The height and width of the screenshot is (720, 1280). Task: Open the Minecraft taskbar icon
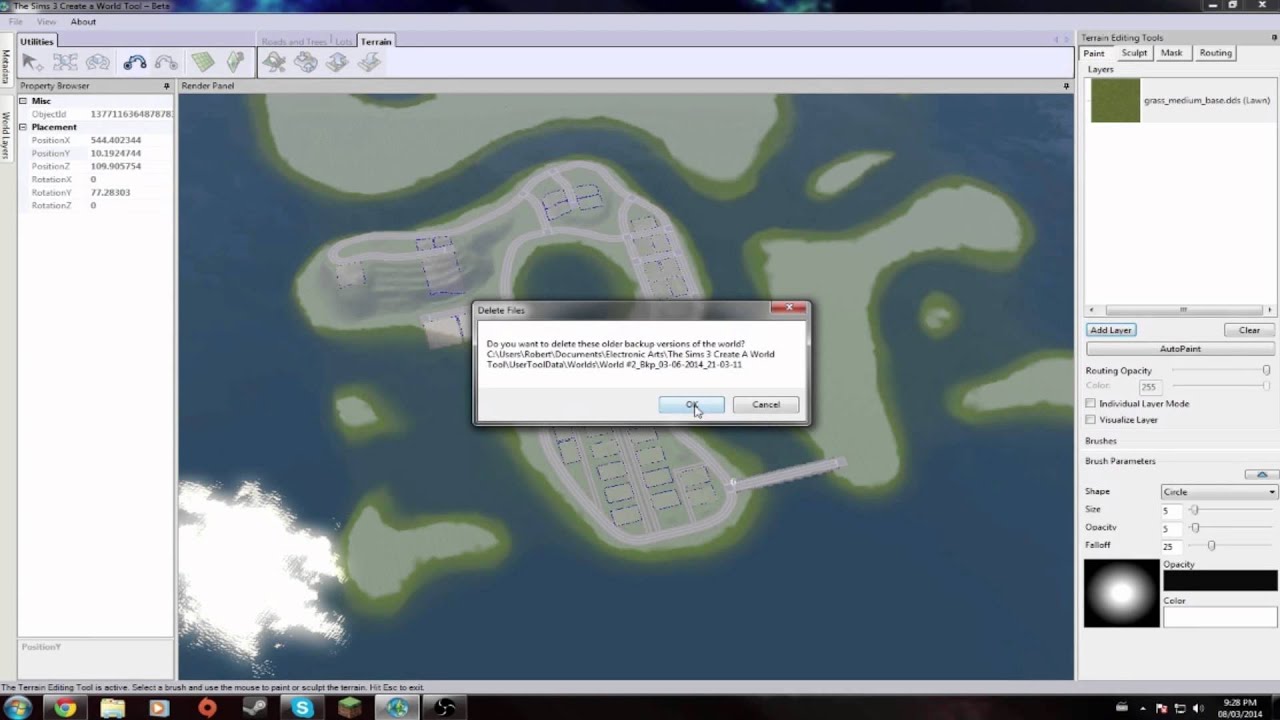pyautogui.click(x=350, y=708)
